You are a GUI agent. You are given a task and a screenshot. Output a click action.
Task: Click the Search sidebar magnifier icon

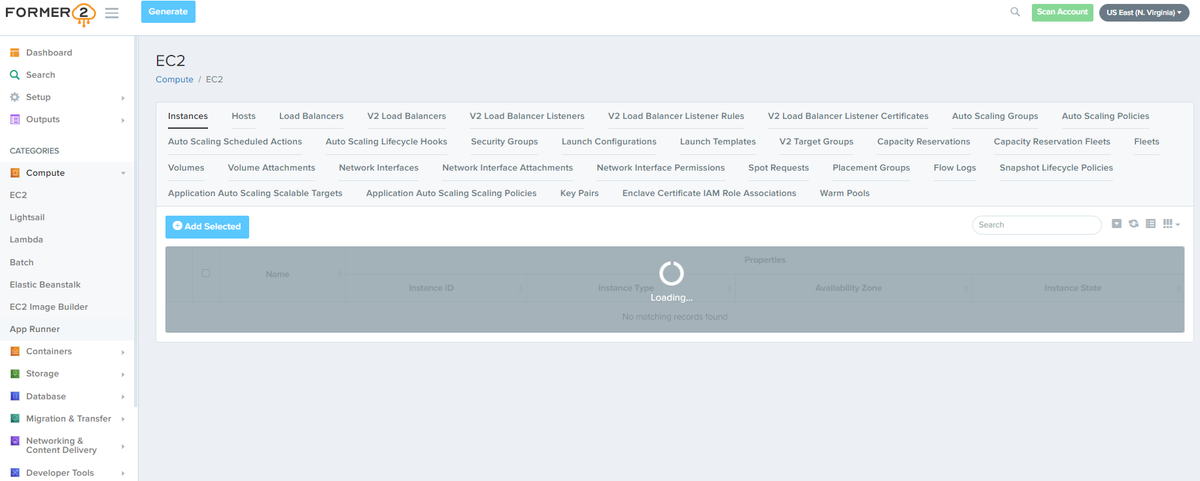(15, 75)
